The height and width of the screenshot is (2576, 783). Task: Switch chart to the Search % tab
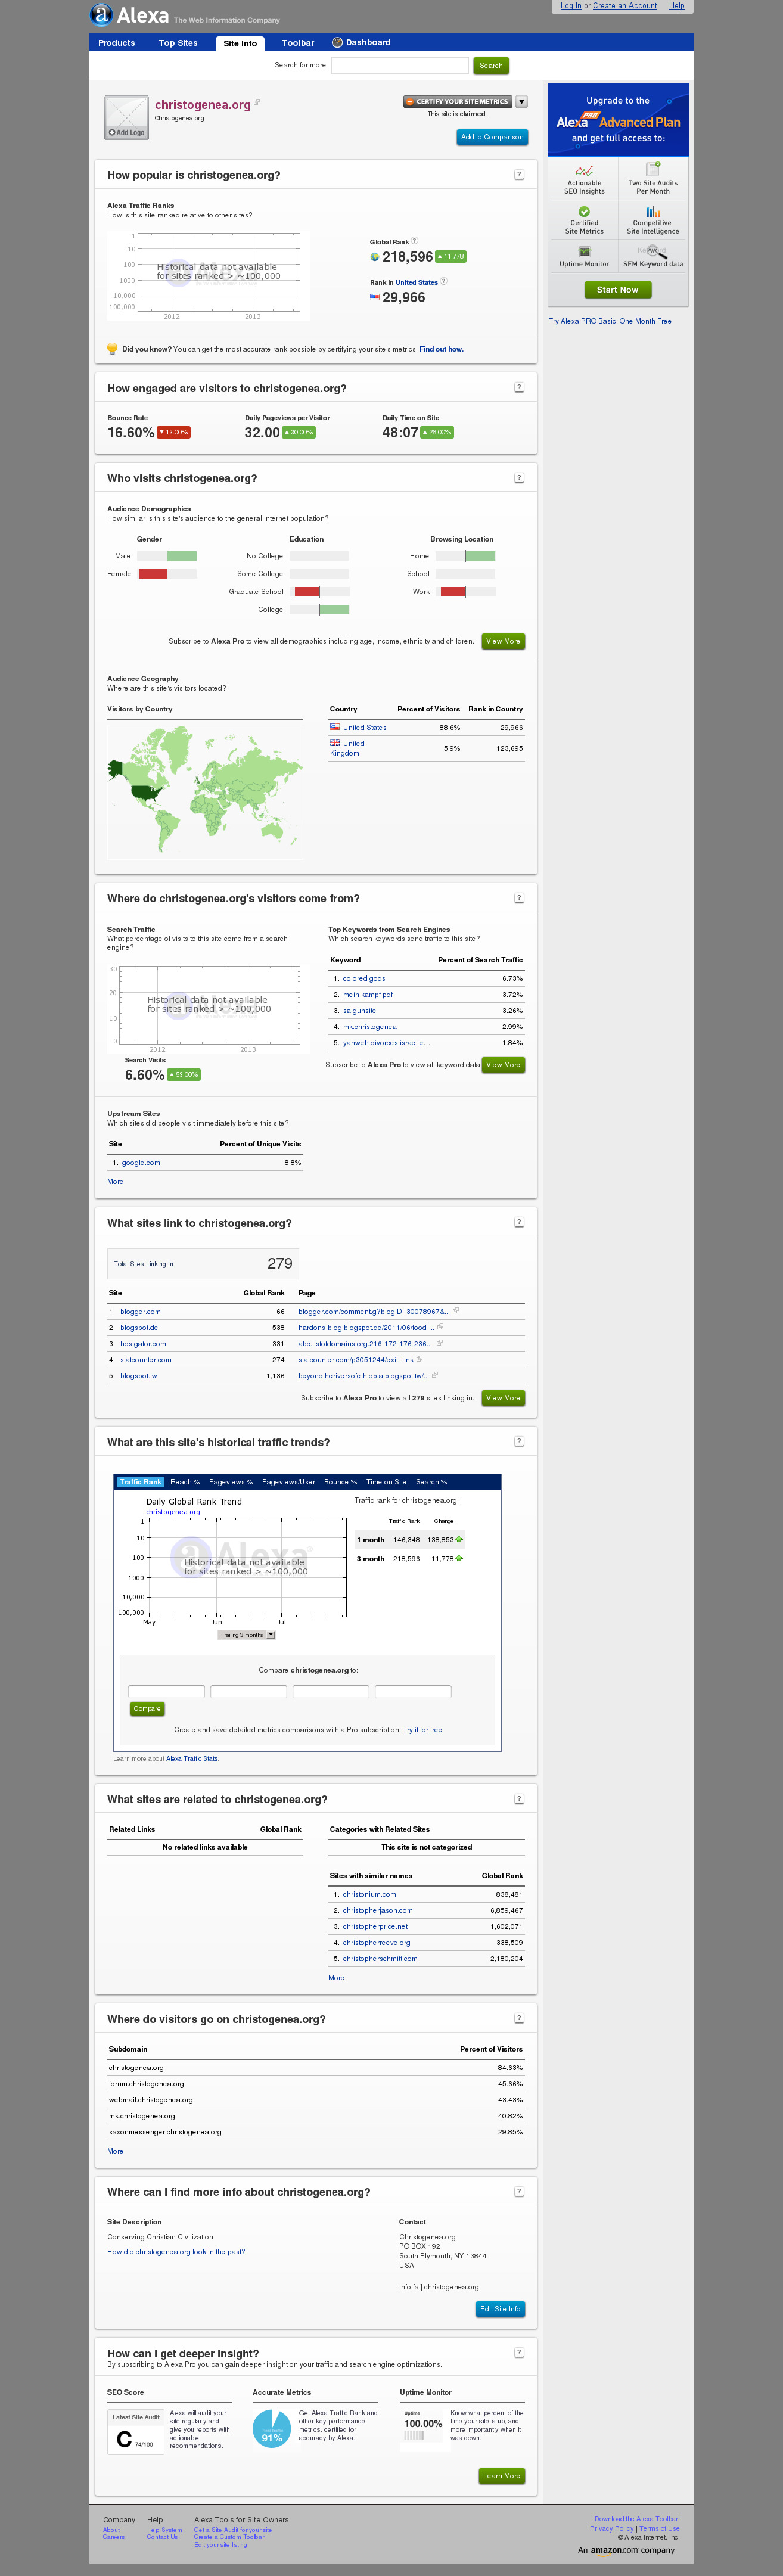pos(431,1482)
